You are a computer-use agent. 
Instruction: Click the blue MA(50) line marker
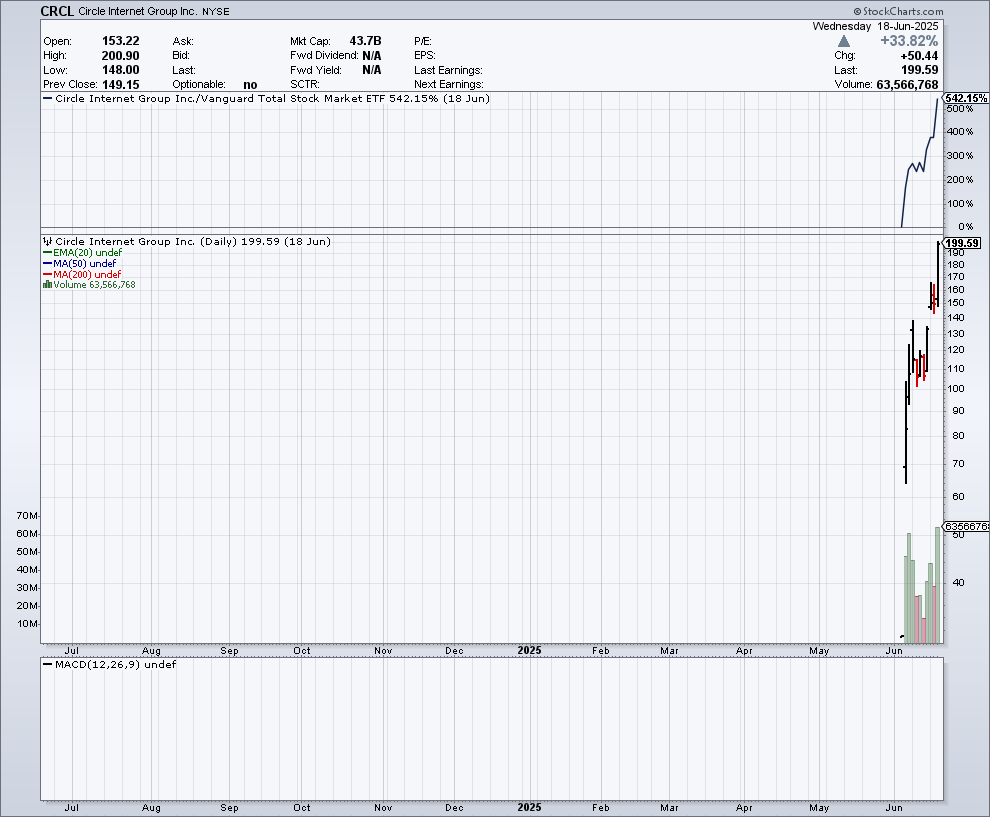tap(47, 263)
